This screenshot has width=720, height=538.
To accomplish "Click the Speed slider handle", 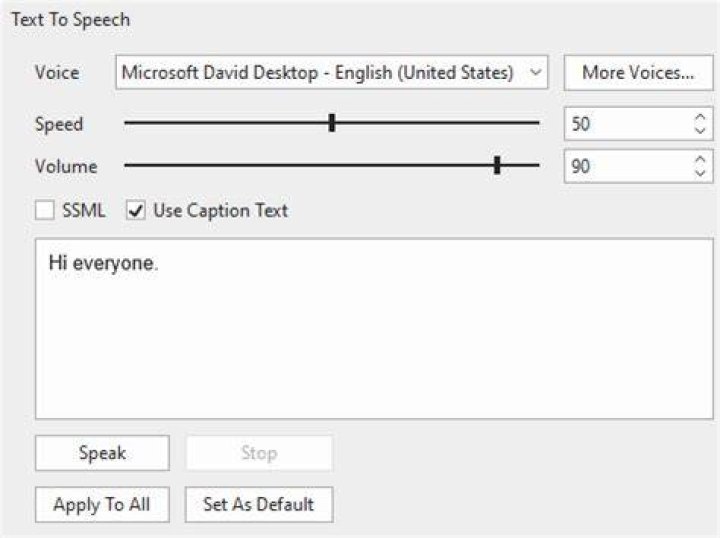I will 332,123.
